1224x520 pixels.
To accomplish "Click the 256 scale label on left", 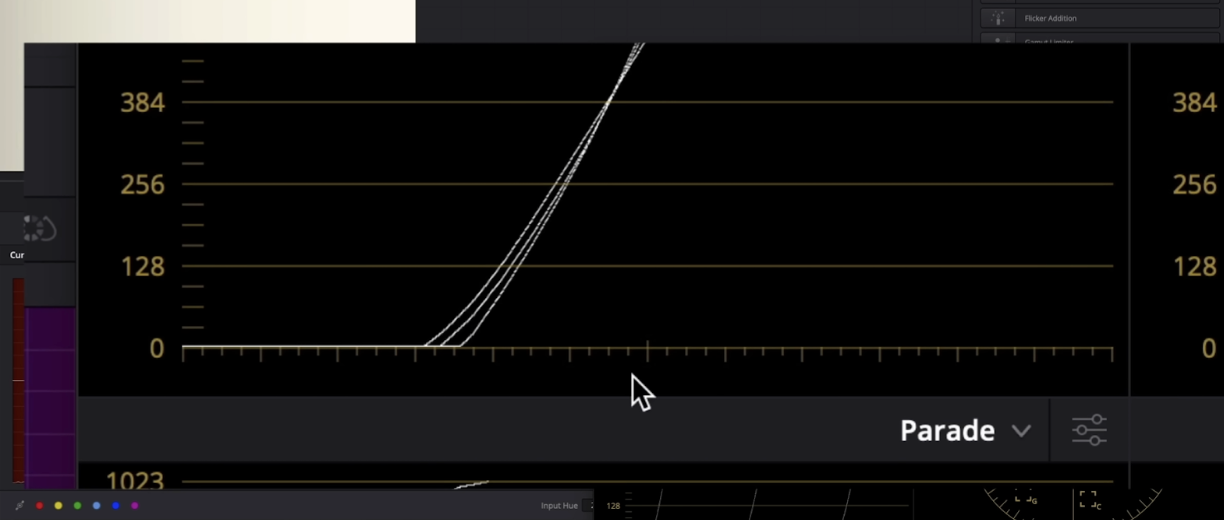I will (x=142, y=184).
